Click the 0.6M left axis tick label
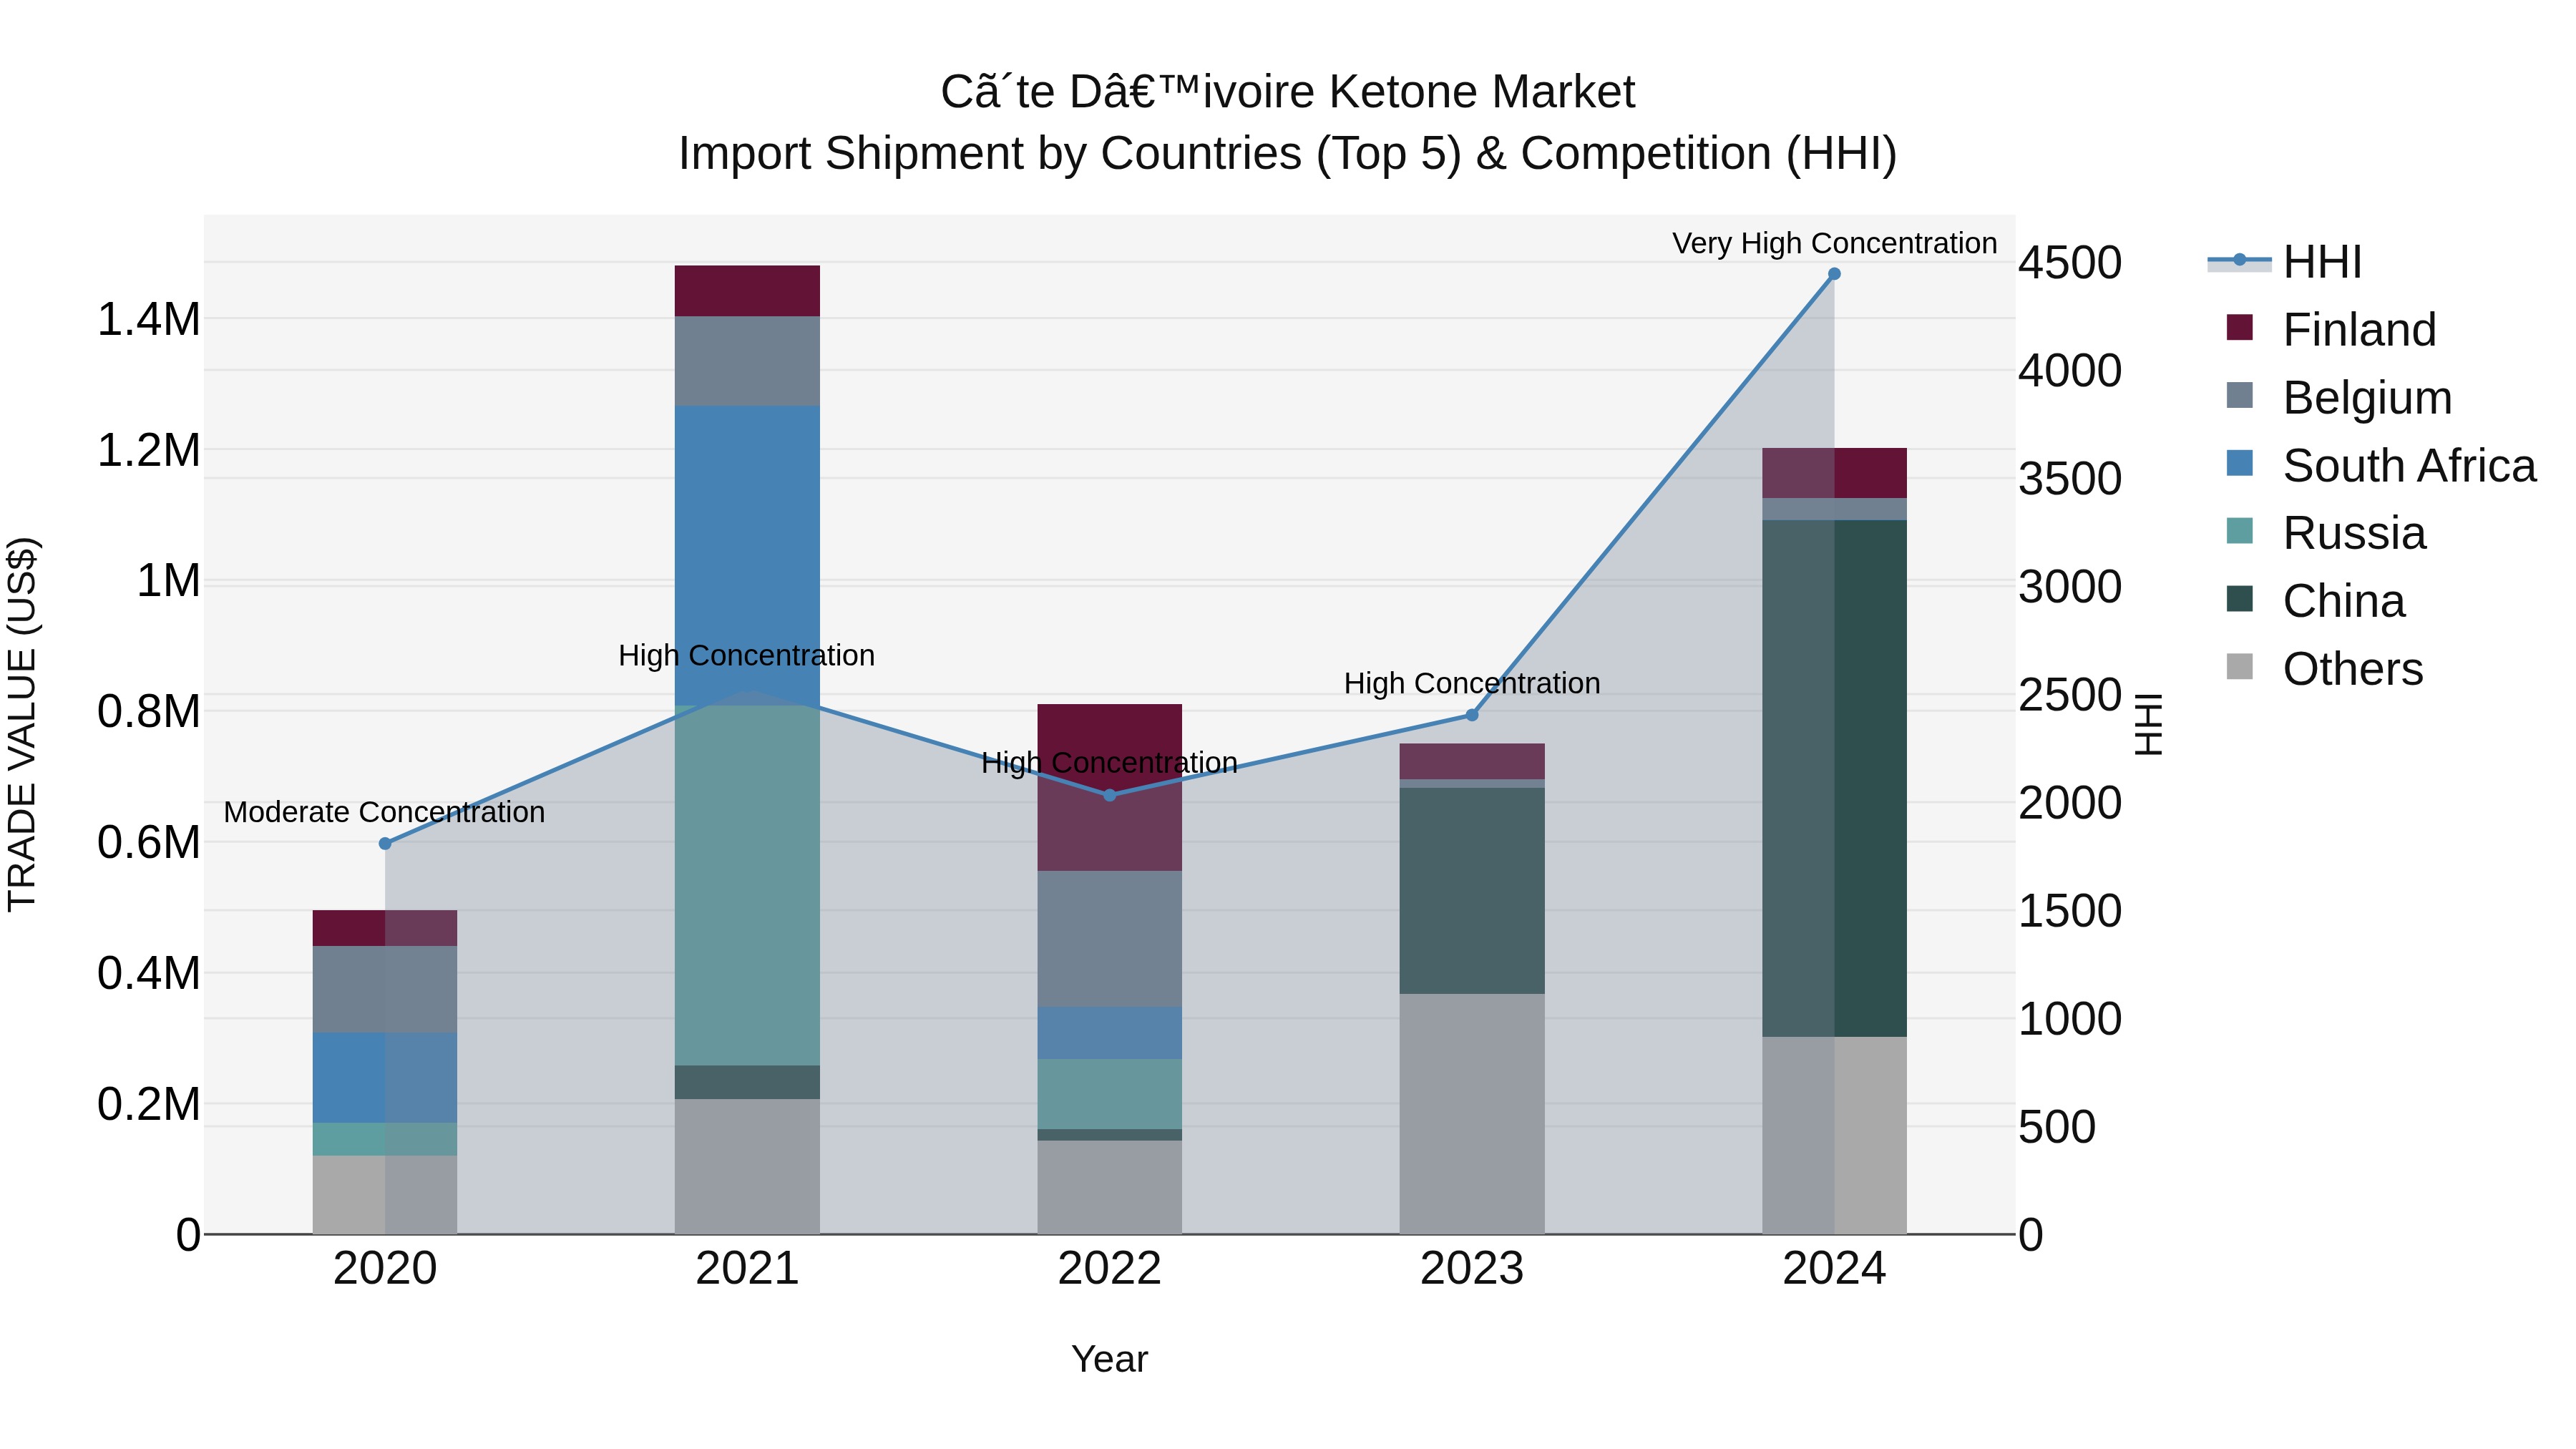Screen dimensions: 2576x1449 point(148,842)
